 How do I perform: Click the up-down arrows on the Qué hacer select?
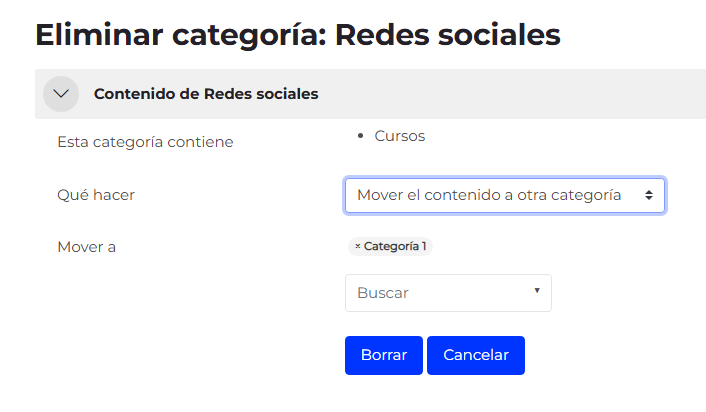[x=649, y=195]
